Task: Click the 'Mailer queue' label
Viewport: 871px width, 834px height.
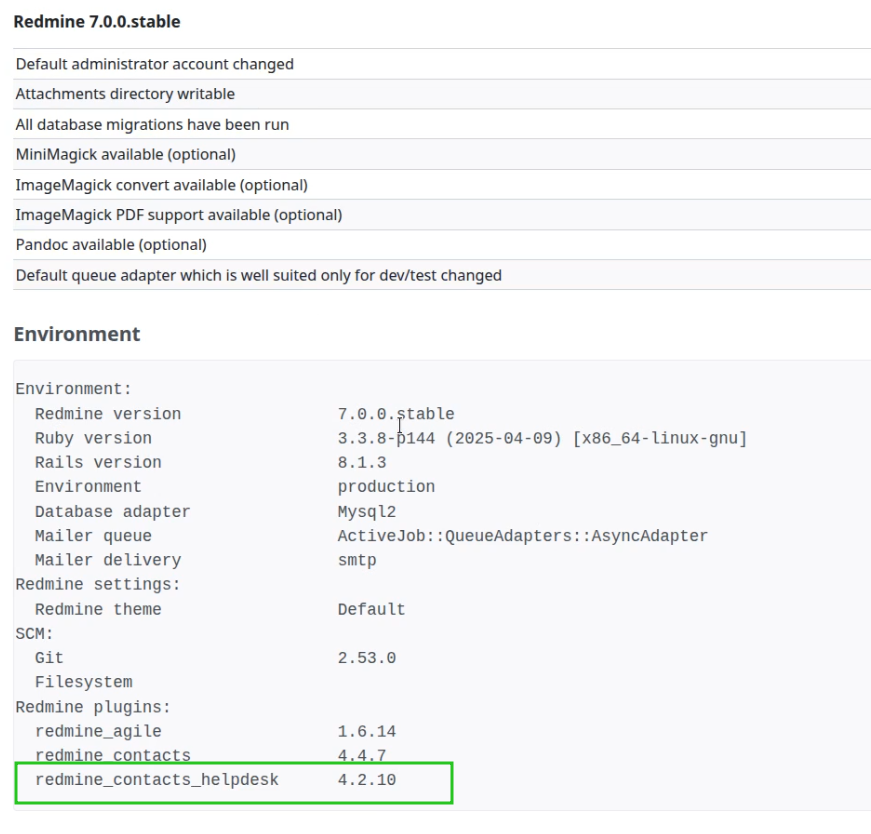Action: [x=93, y=536]
